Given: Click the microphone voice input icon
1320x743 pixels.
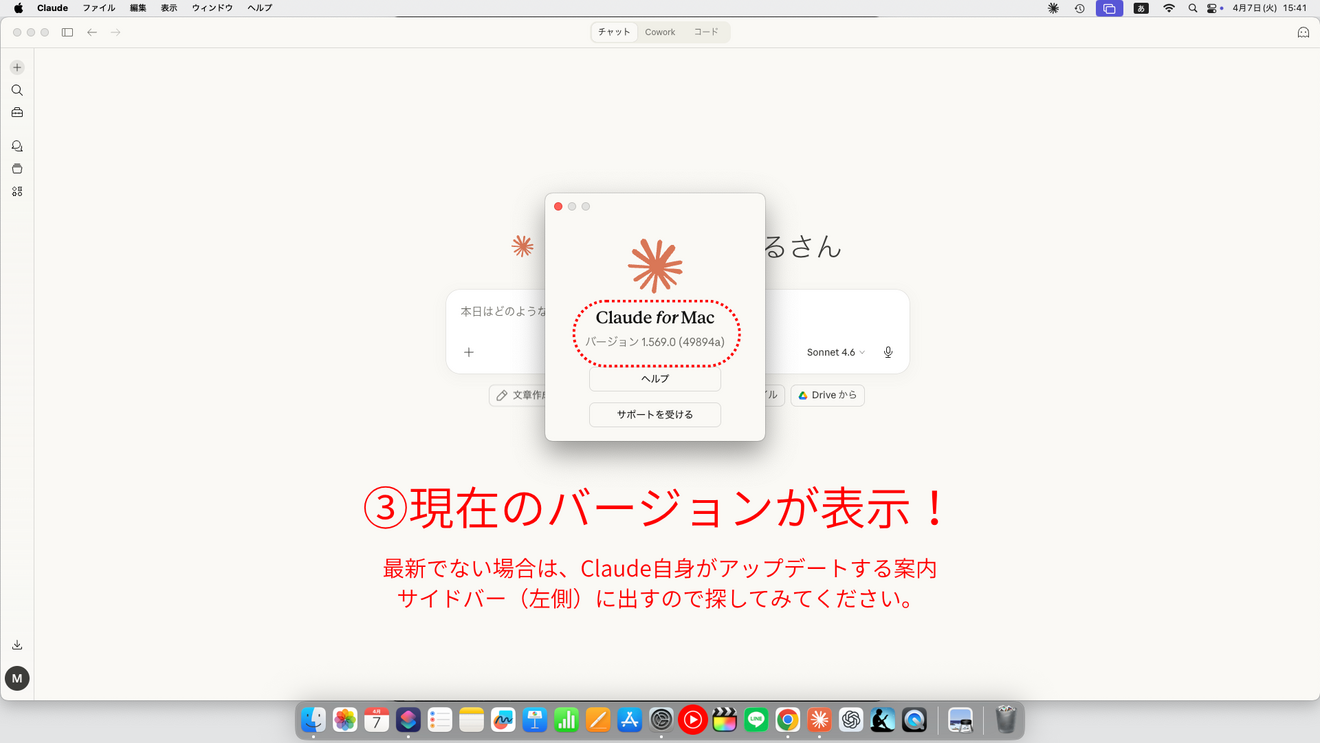Looking at the screenshot, I should pos(888,352).
